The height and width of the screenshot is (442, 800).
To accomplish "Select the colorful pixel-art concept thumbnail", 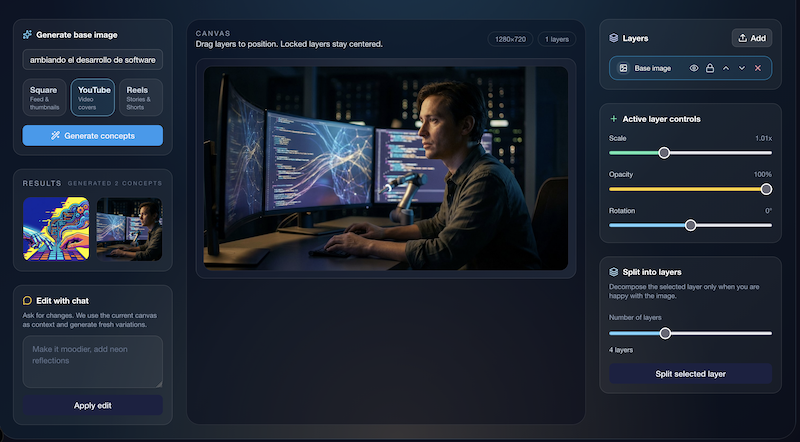I will [56, 229].
